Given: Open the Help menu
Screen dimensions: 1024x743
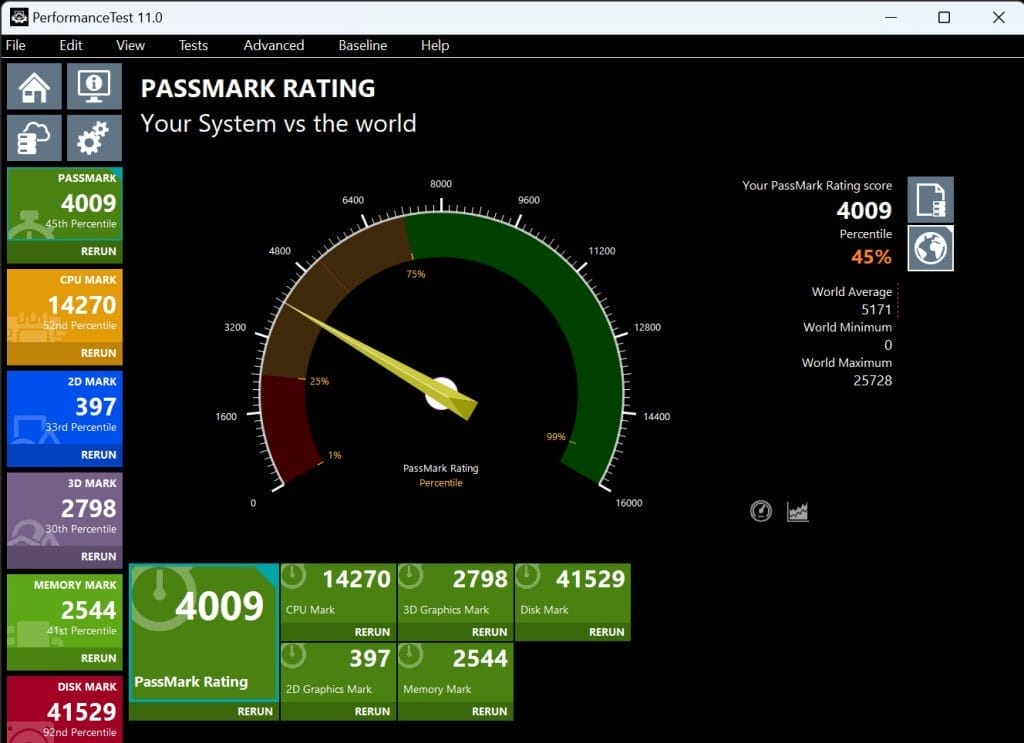Looking at the screenshot, I should (x=435, y=45).
